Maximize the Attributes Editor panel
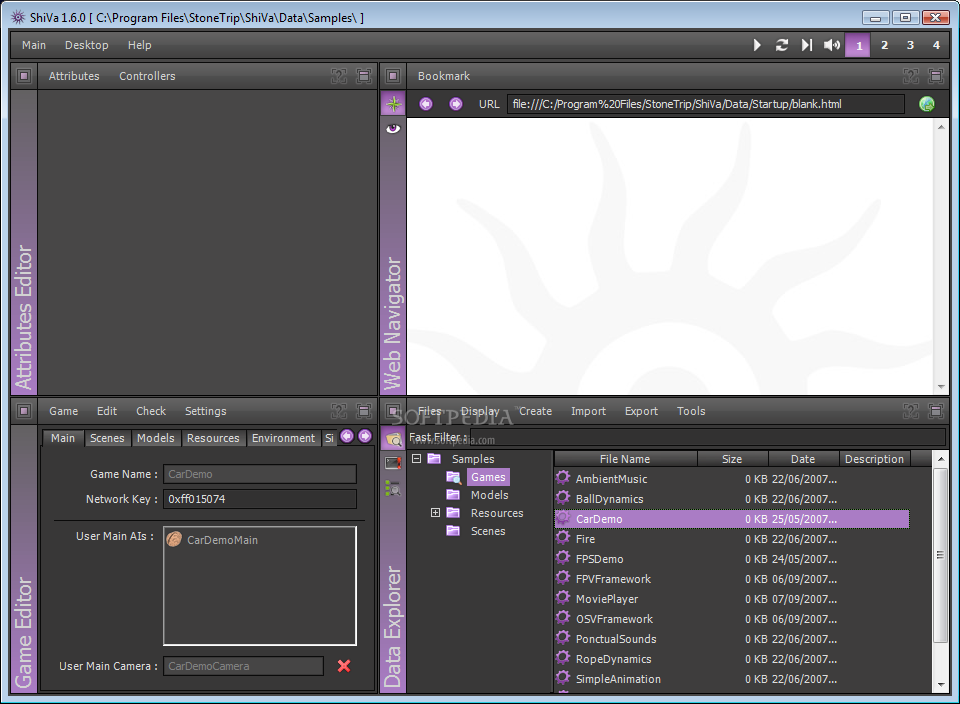The width and height of the screenshot is (960, 704). point(364,76)
